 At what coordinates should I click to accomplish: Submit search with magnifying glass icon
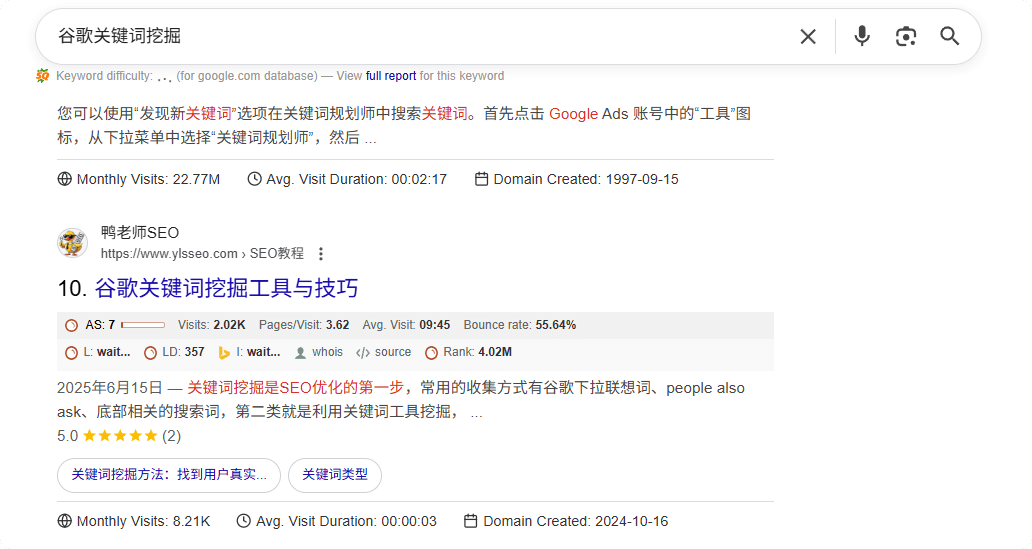click(x=949, y=36)
